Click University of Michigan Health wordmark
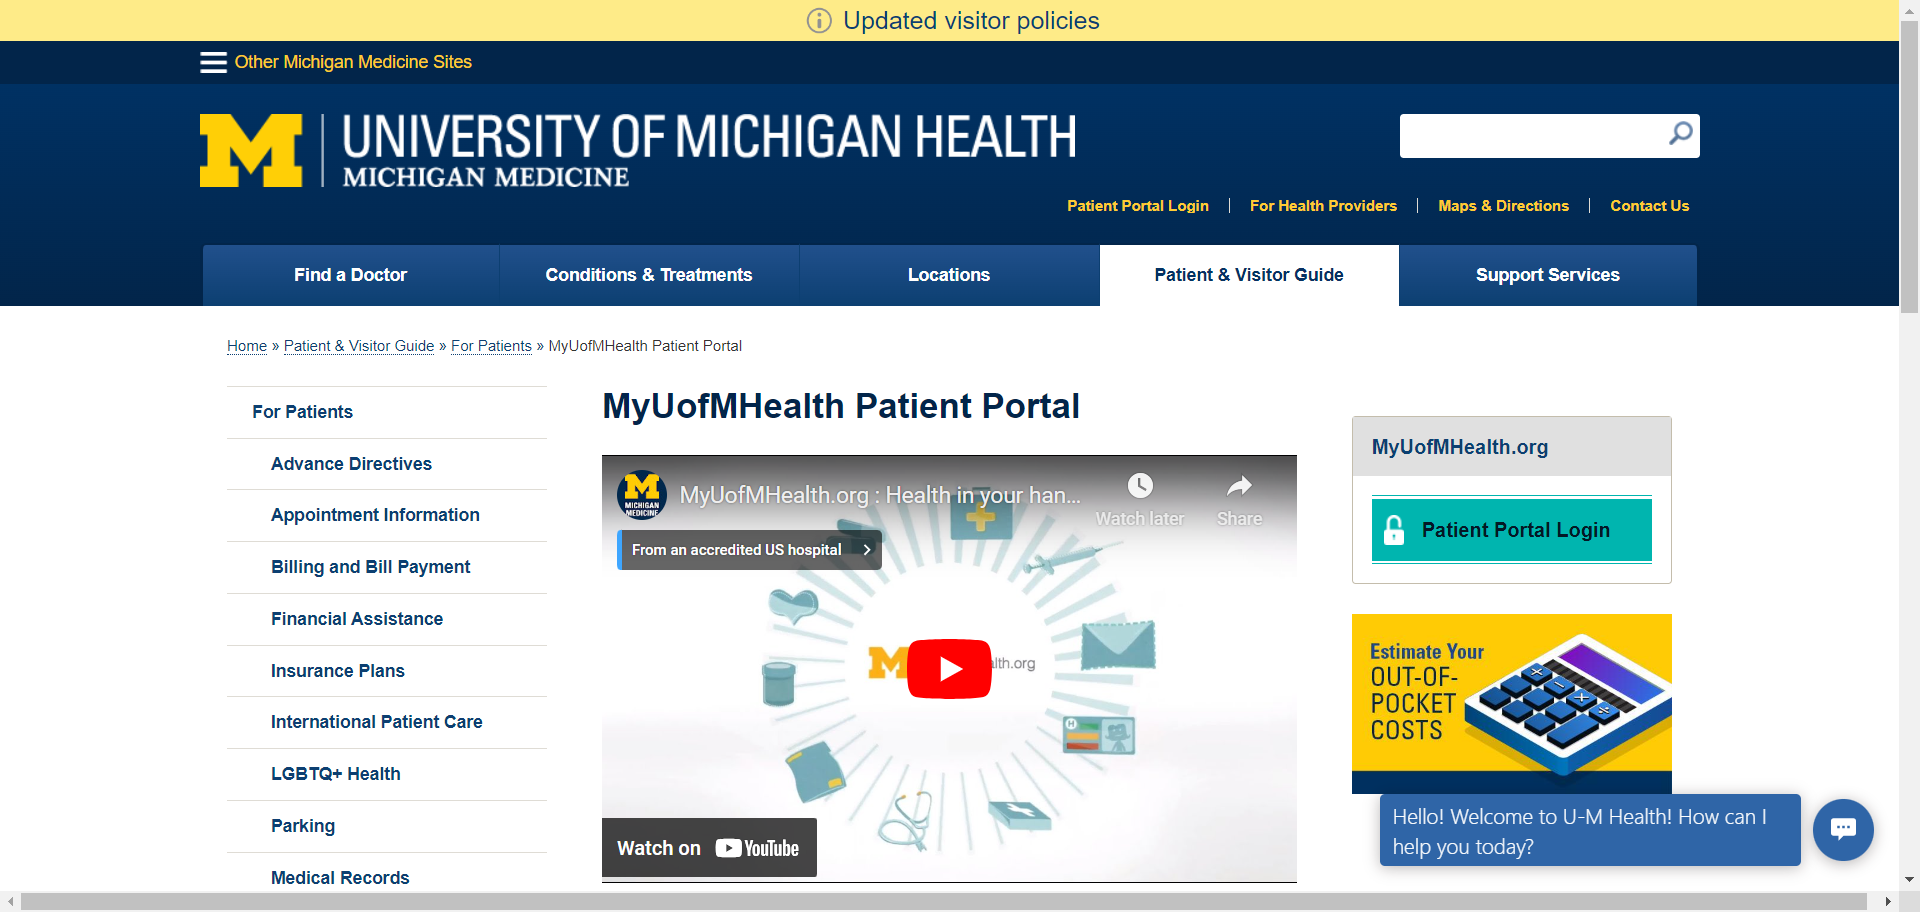The image size is (1920, 912). (x=709, y=150)
